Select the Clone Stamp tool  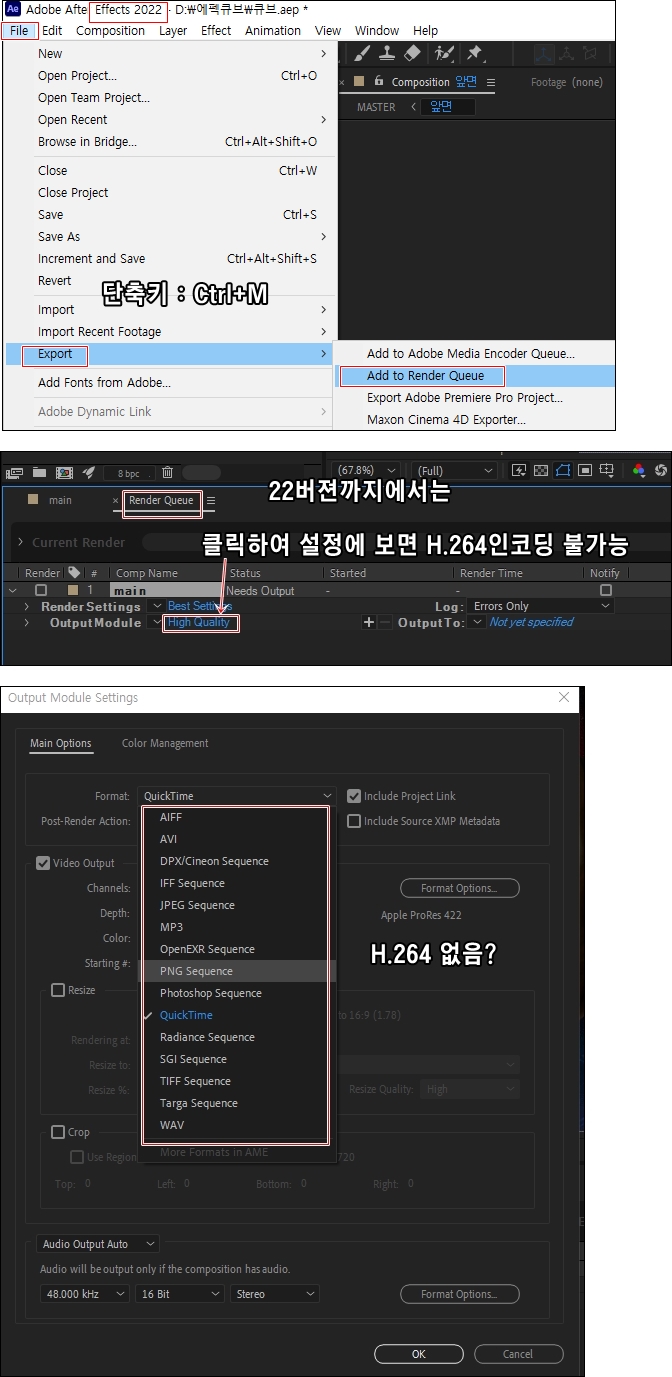[x=387, y=53]
